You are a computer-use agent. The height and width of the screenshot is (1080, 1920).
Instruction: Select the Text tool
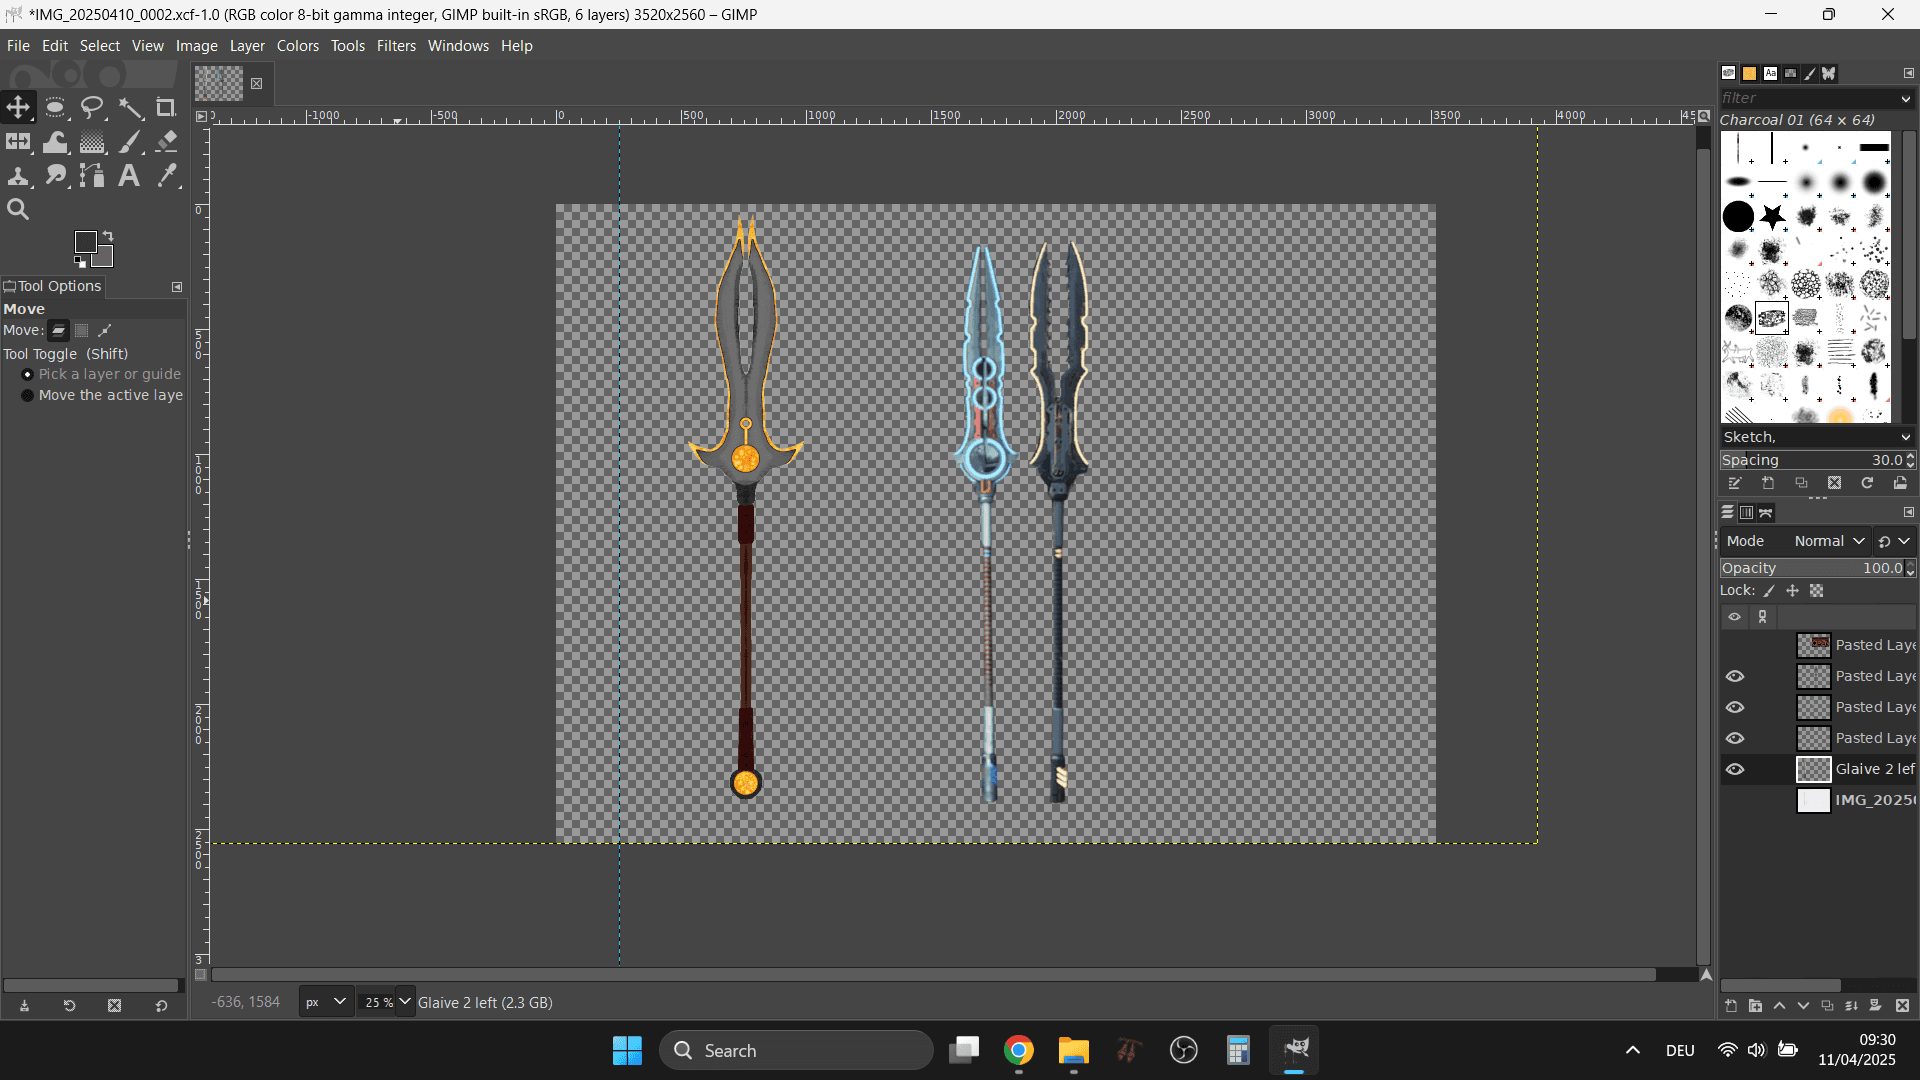tap(129, 176)
